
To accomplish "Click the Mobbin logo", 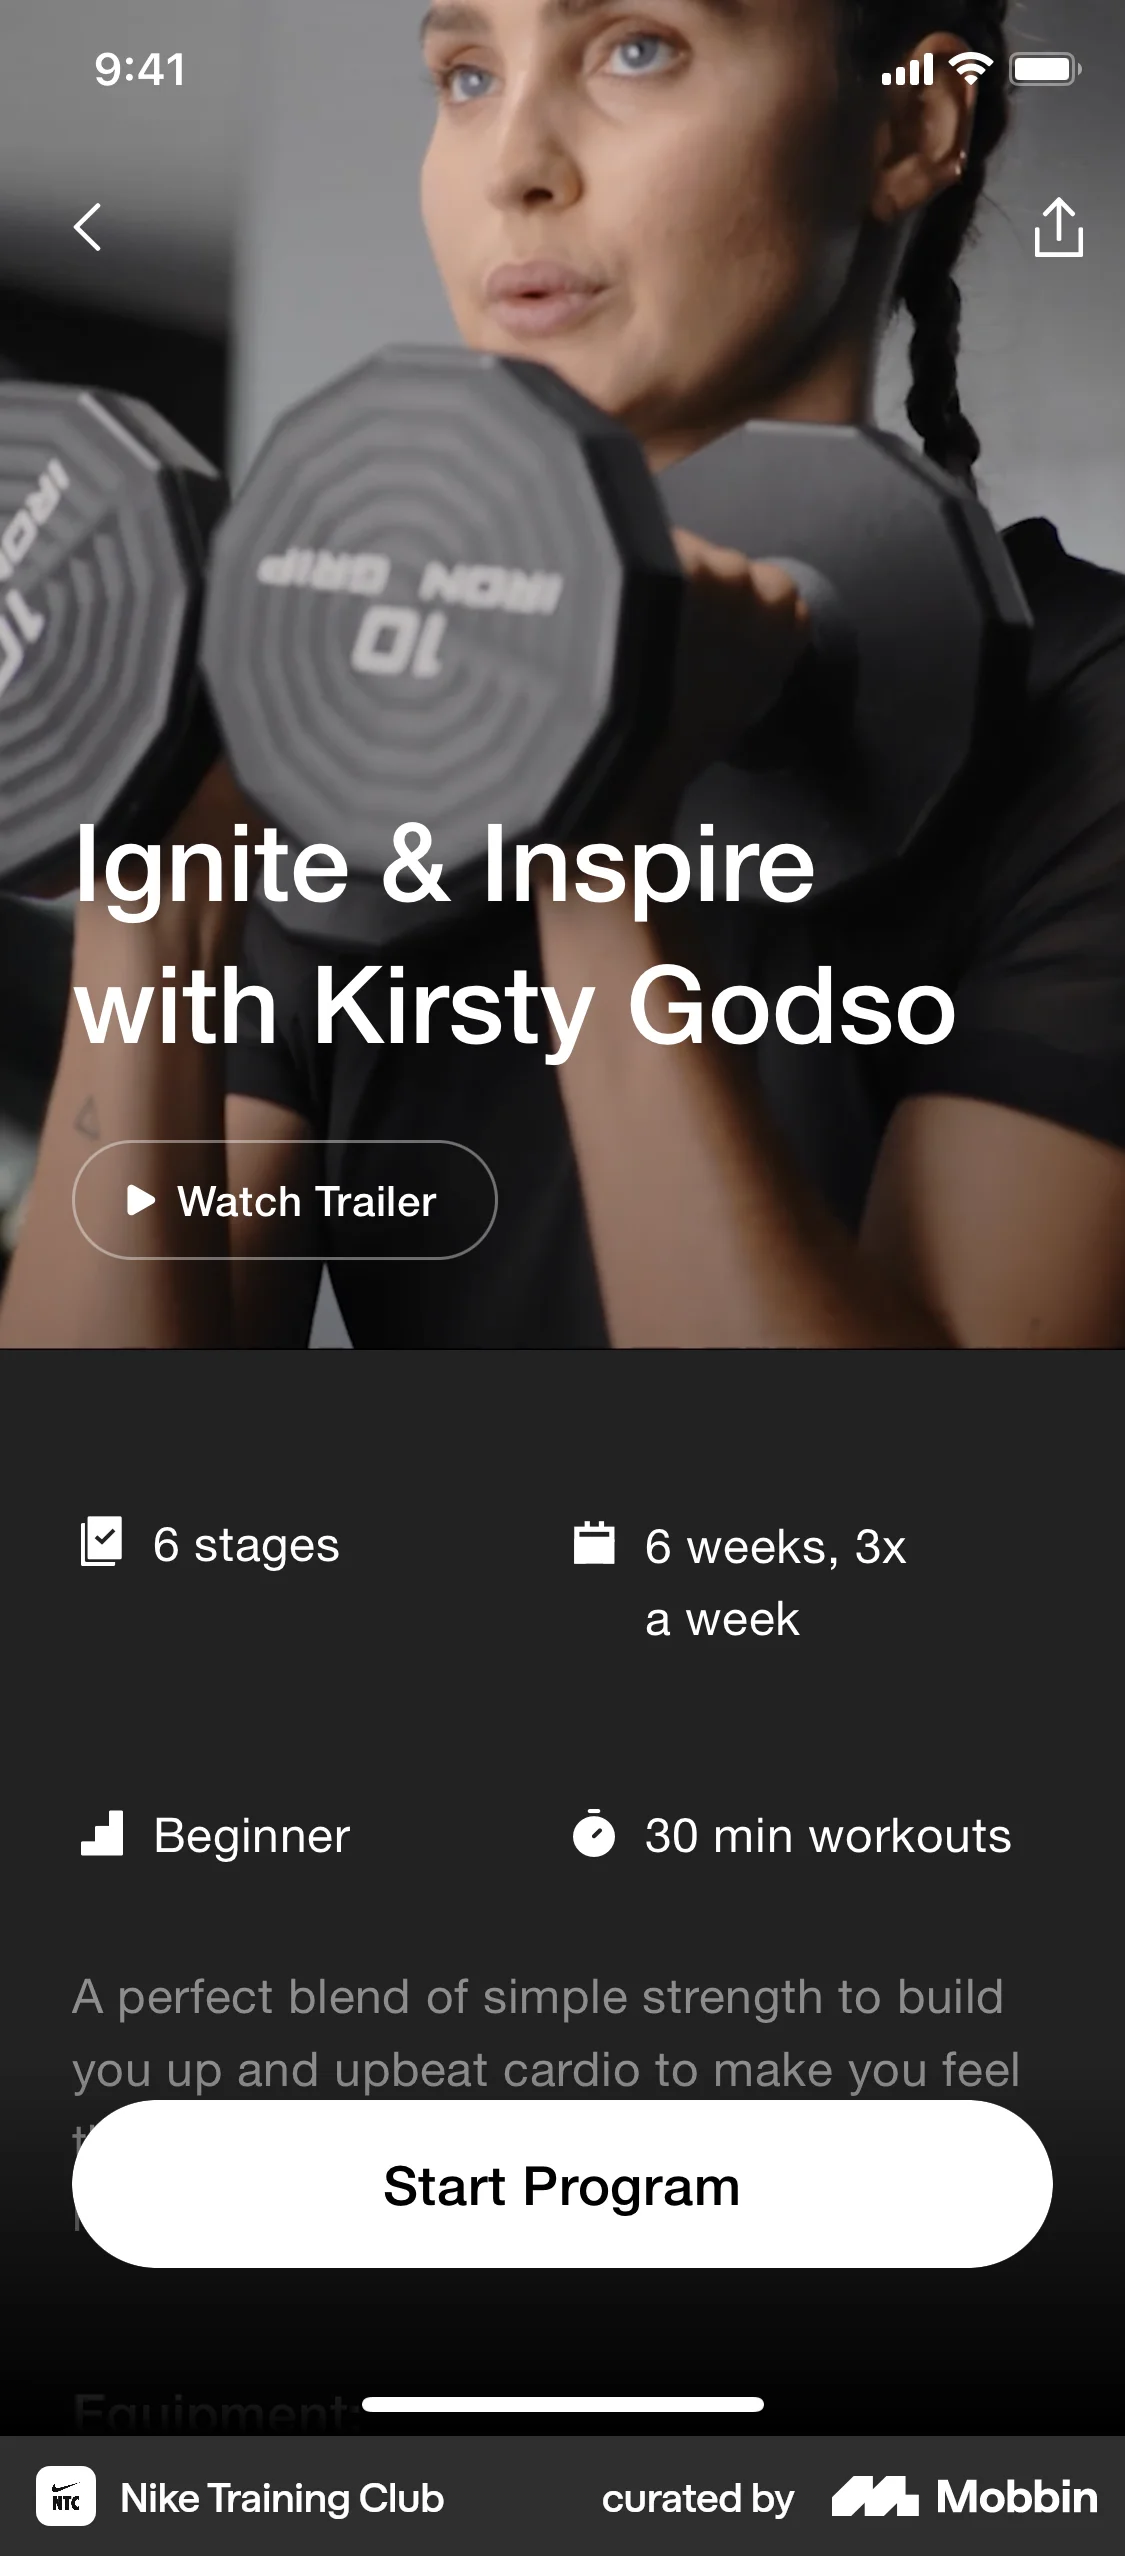I will tap(964, 2497).
